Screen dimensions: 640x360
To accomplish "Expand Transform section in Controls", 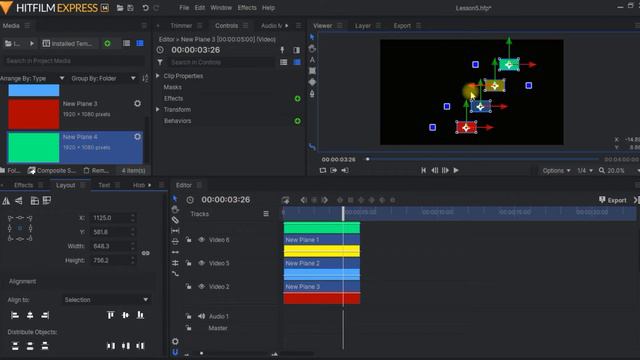I will tap(158, 109).
